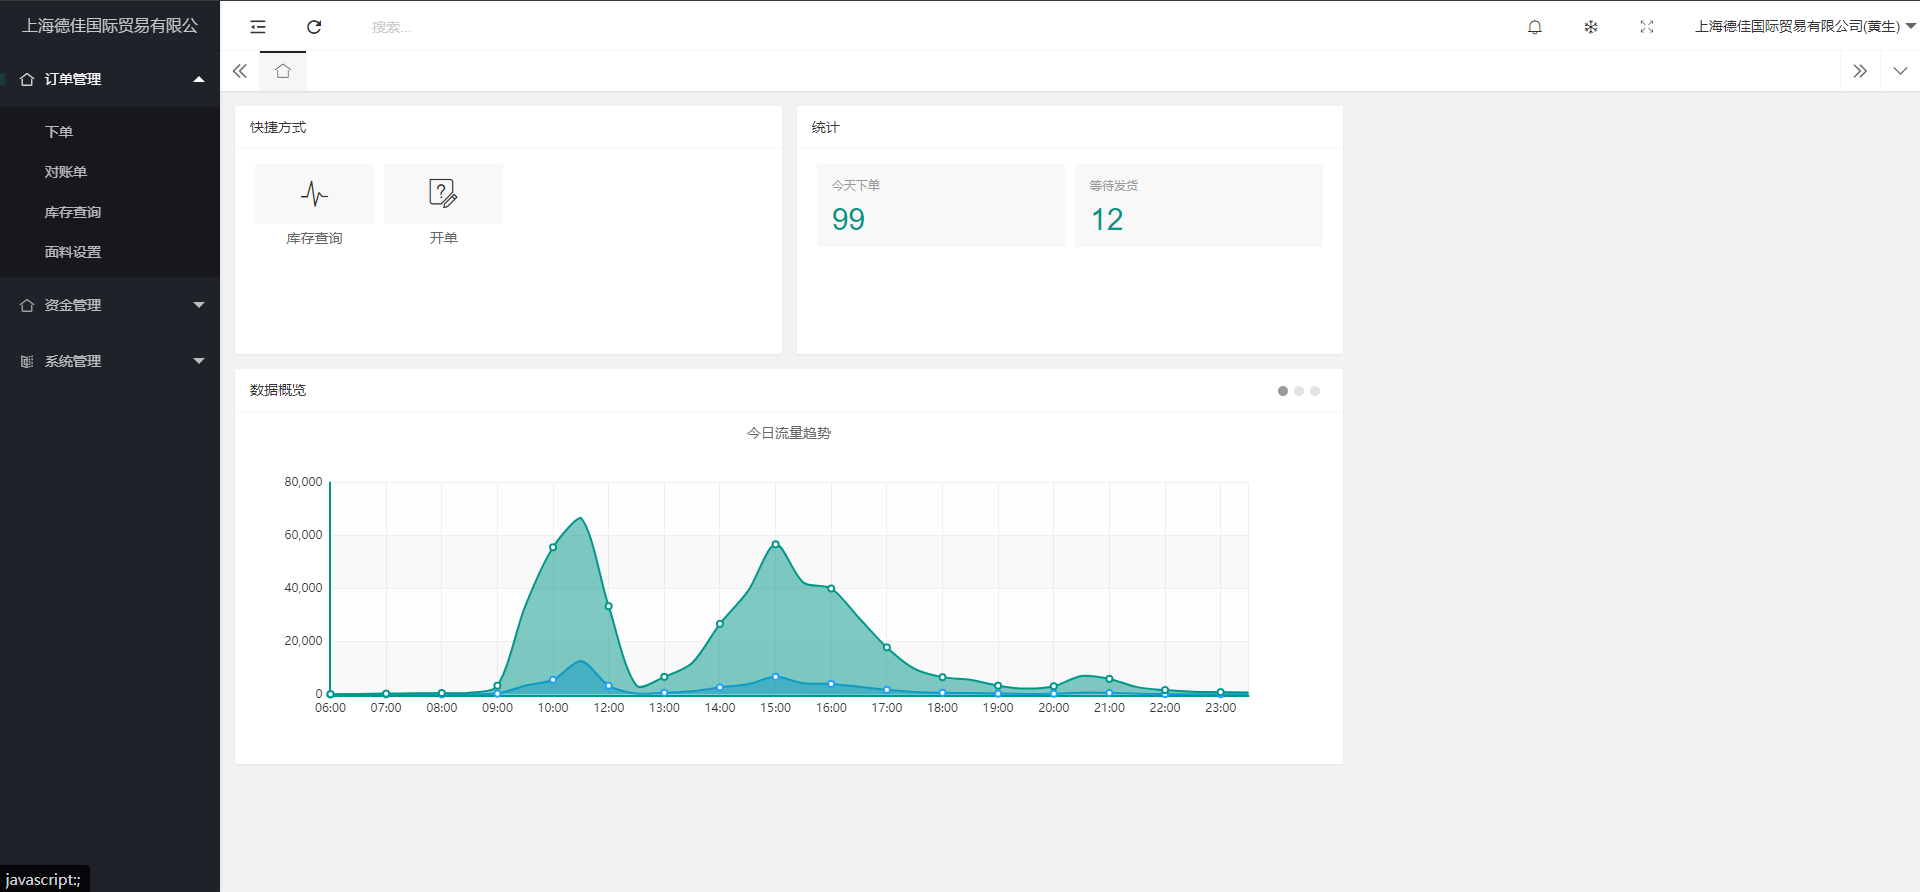1920x892 pixels.
Task: Click the 12:00 x-axis label
Action: pyautogui.click(x=609, y=708)
